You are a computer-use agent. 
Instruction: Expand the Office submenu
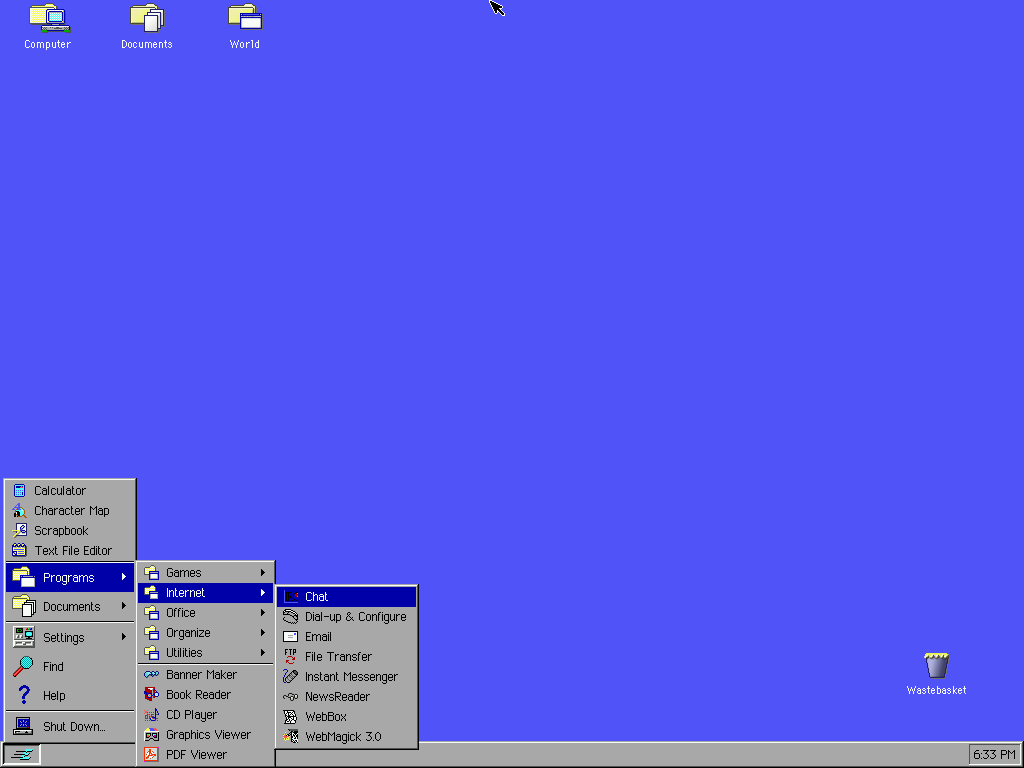click(182, 612)
